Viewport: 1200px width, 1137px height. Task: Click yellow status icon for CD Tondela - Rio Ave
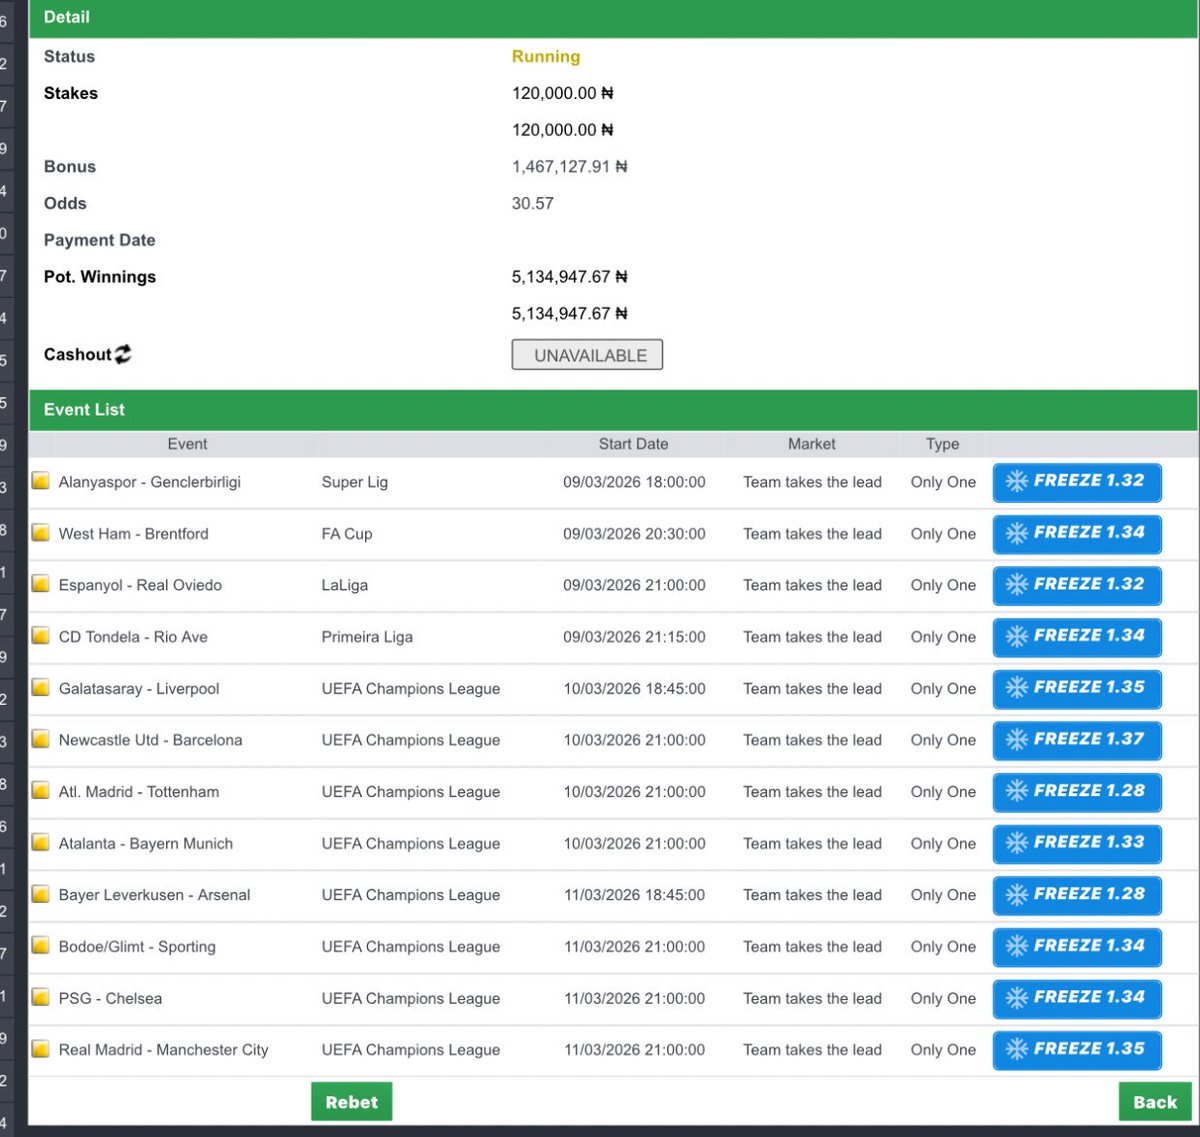[41, 636]
